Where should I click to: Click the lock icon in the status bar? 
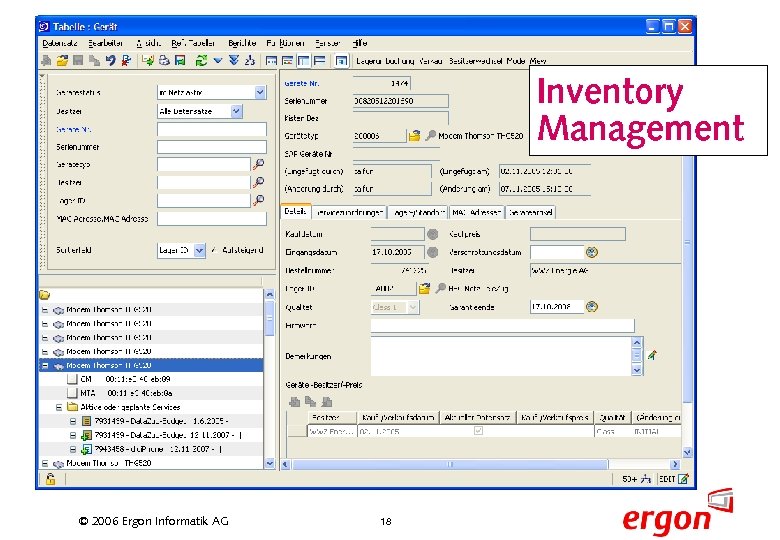[x=50, y=479]
